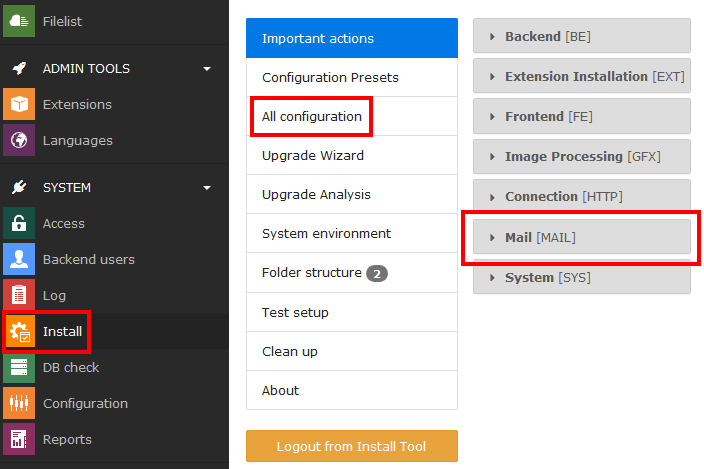Collapse the ADMIN TOOLS section arrow

207,69
